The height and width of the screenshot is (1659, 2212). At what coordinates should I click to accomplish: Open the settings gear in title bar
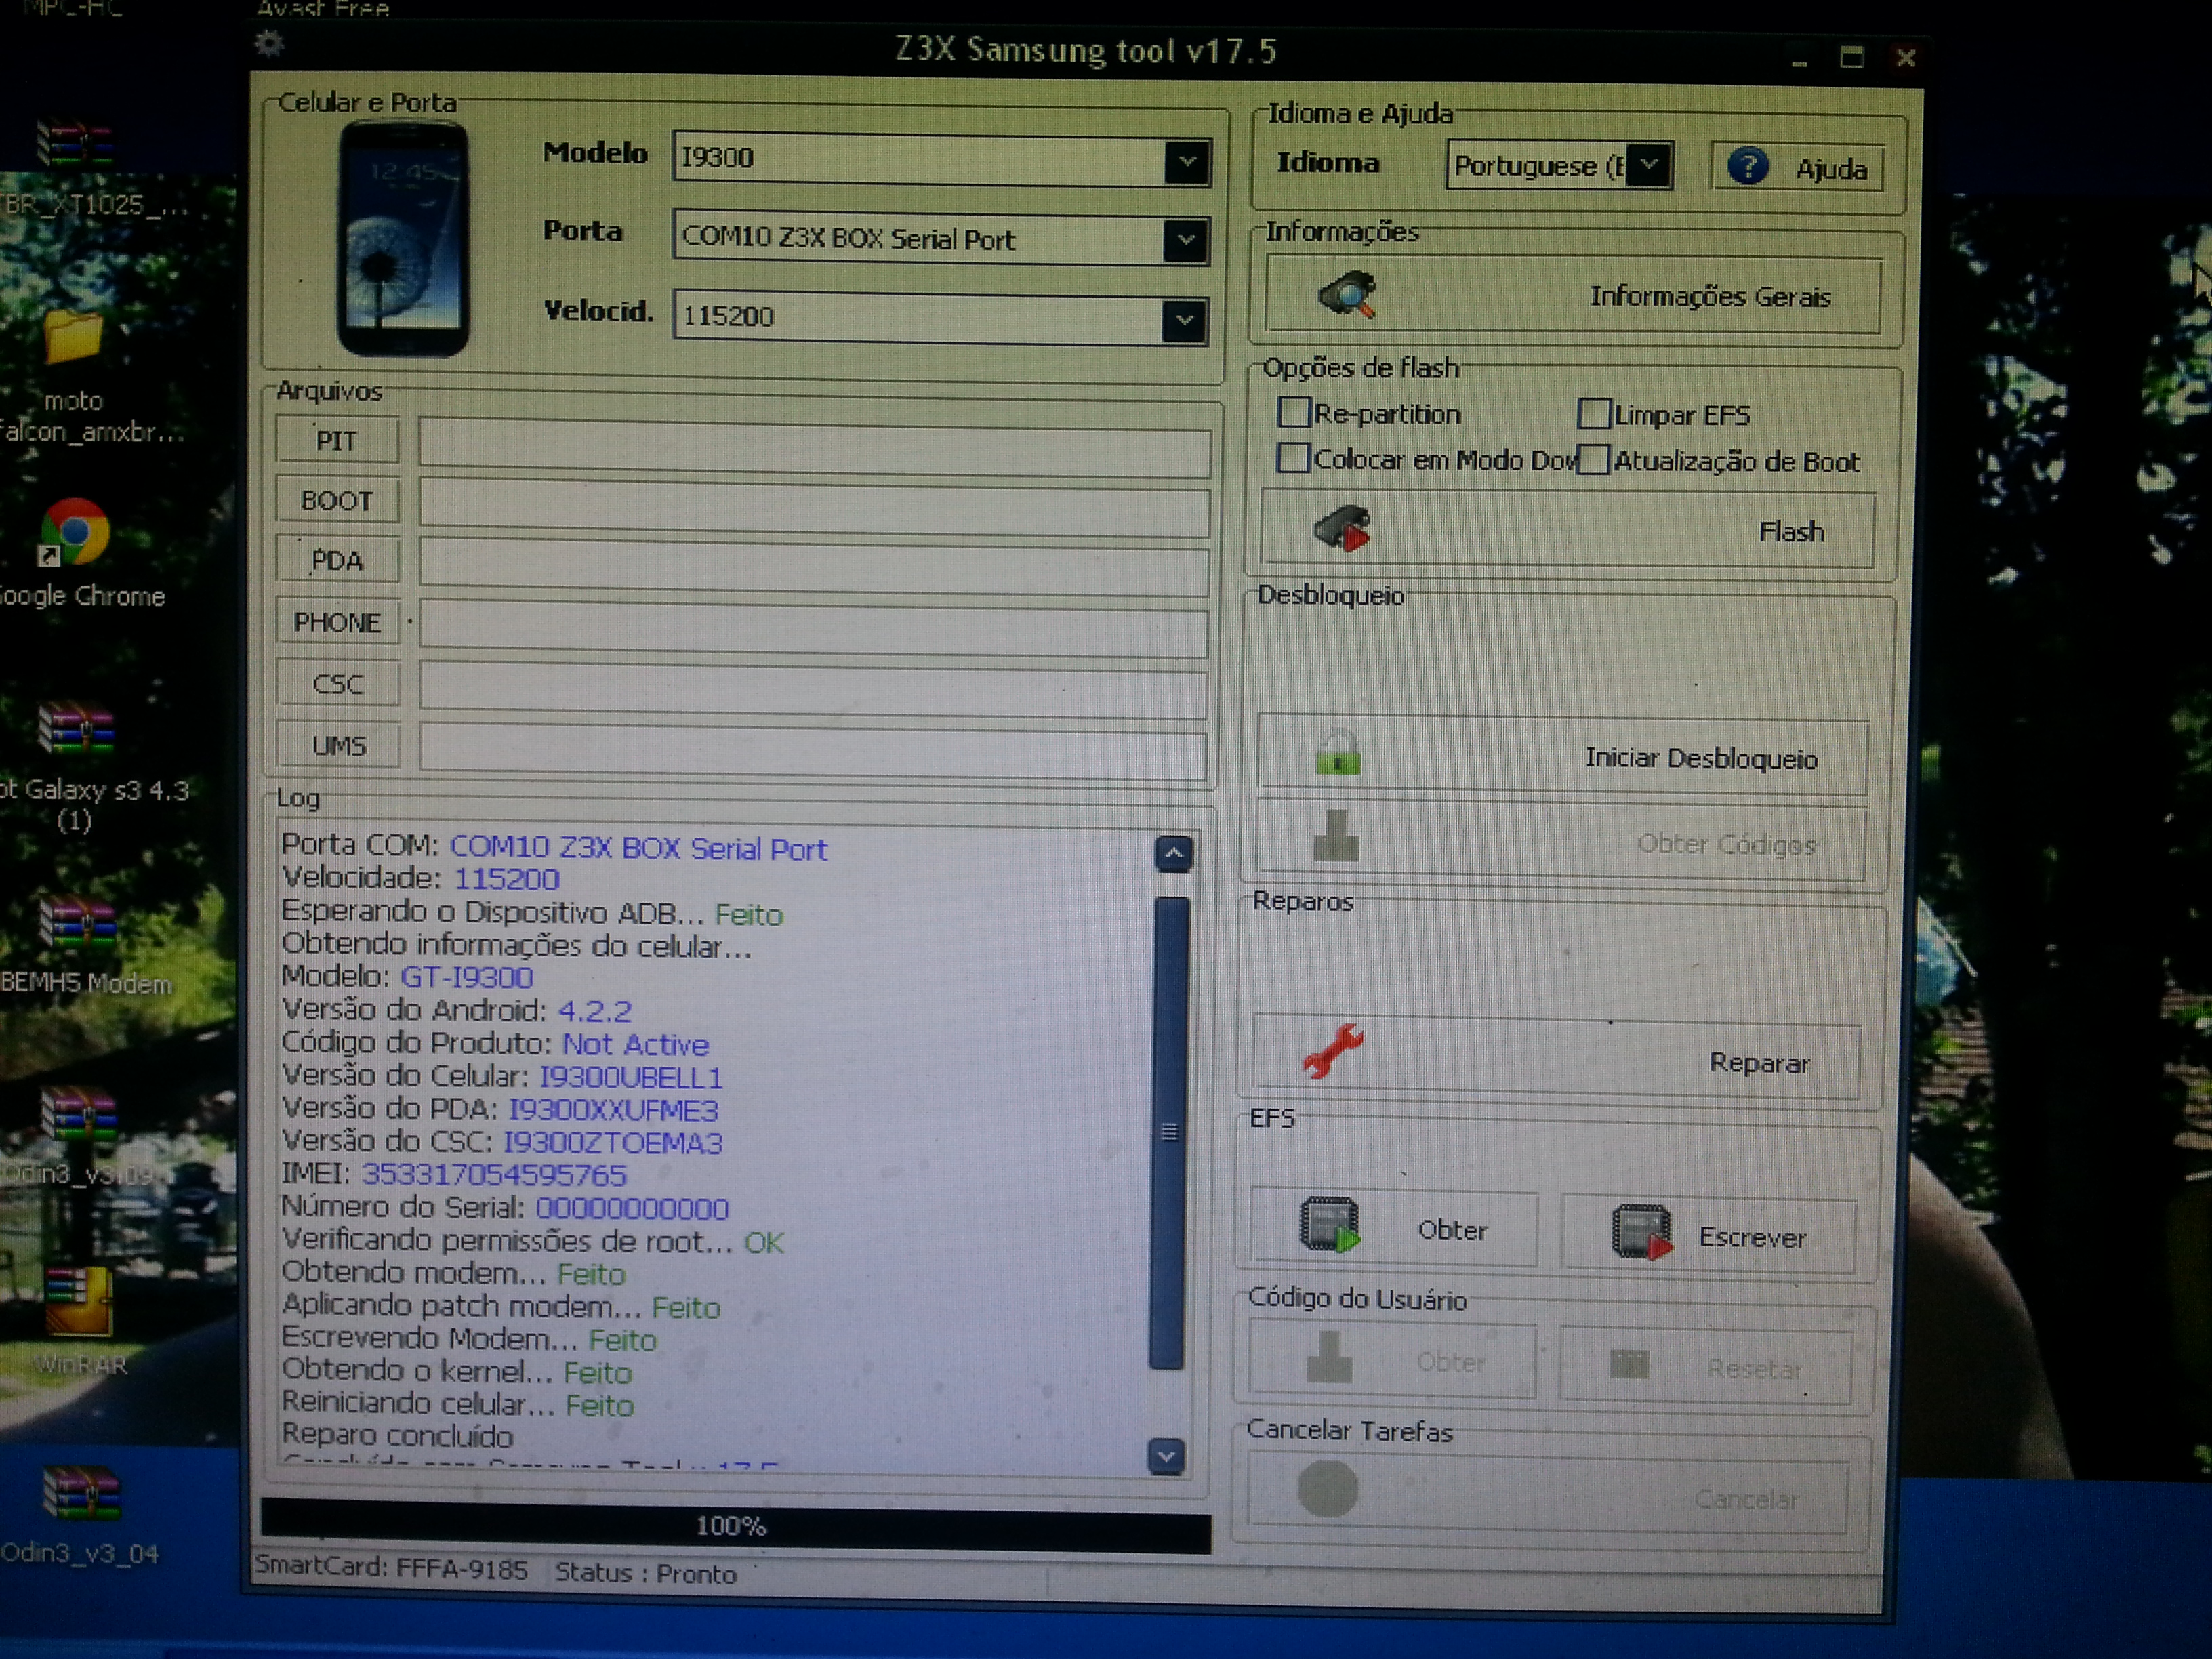click(x=269, y=45)
